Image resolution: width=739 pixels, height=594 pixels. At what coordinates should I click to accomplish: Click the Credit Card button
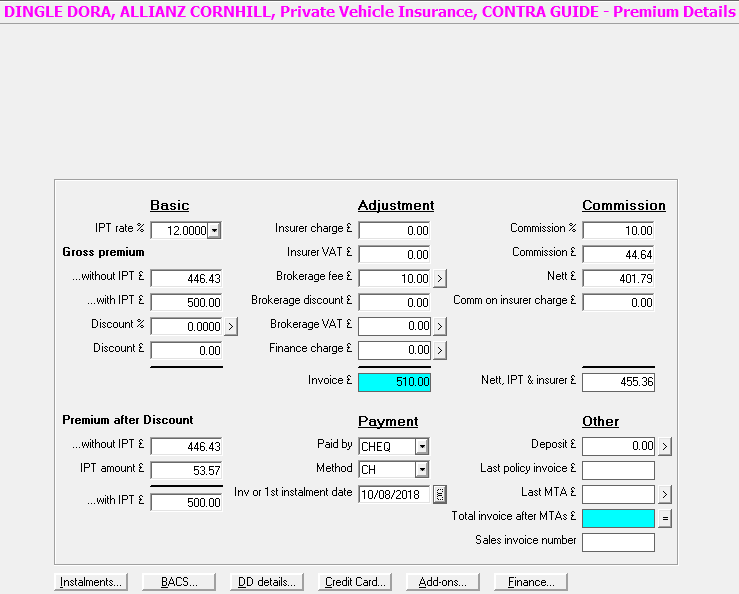(x=355, y=582)
